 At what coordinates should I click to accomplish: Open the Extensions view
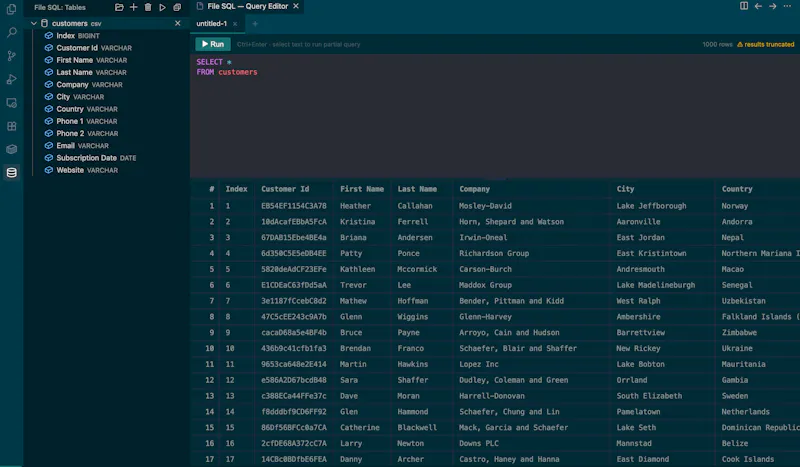coord(11,126)
